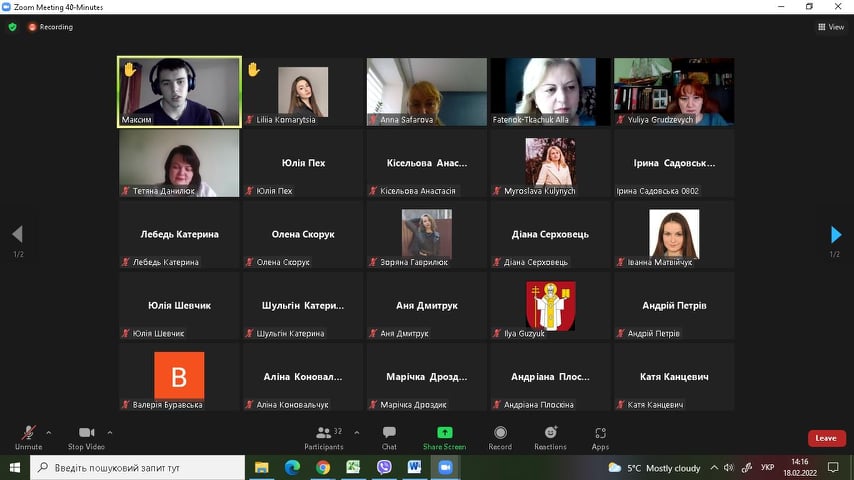This screenshot has height=480, width=854.
Task: Switch keyboard language УКР indicator
Action: [767, 467]
